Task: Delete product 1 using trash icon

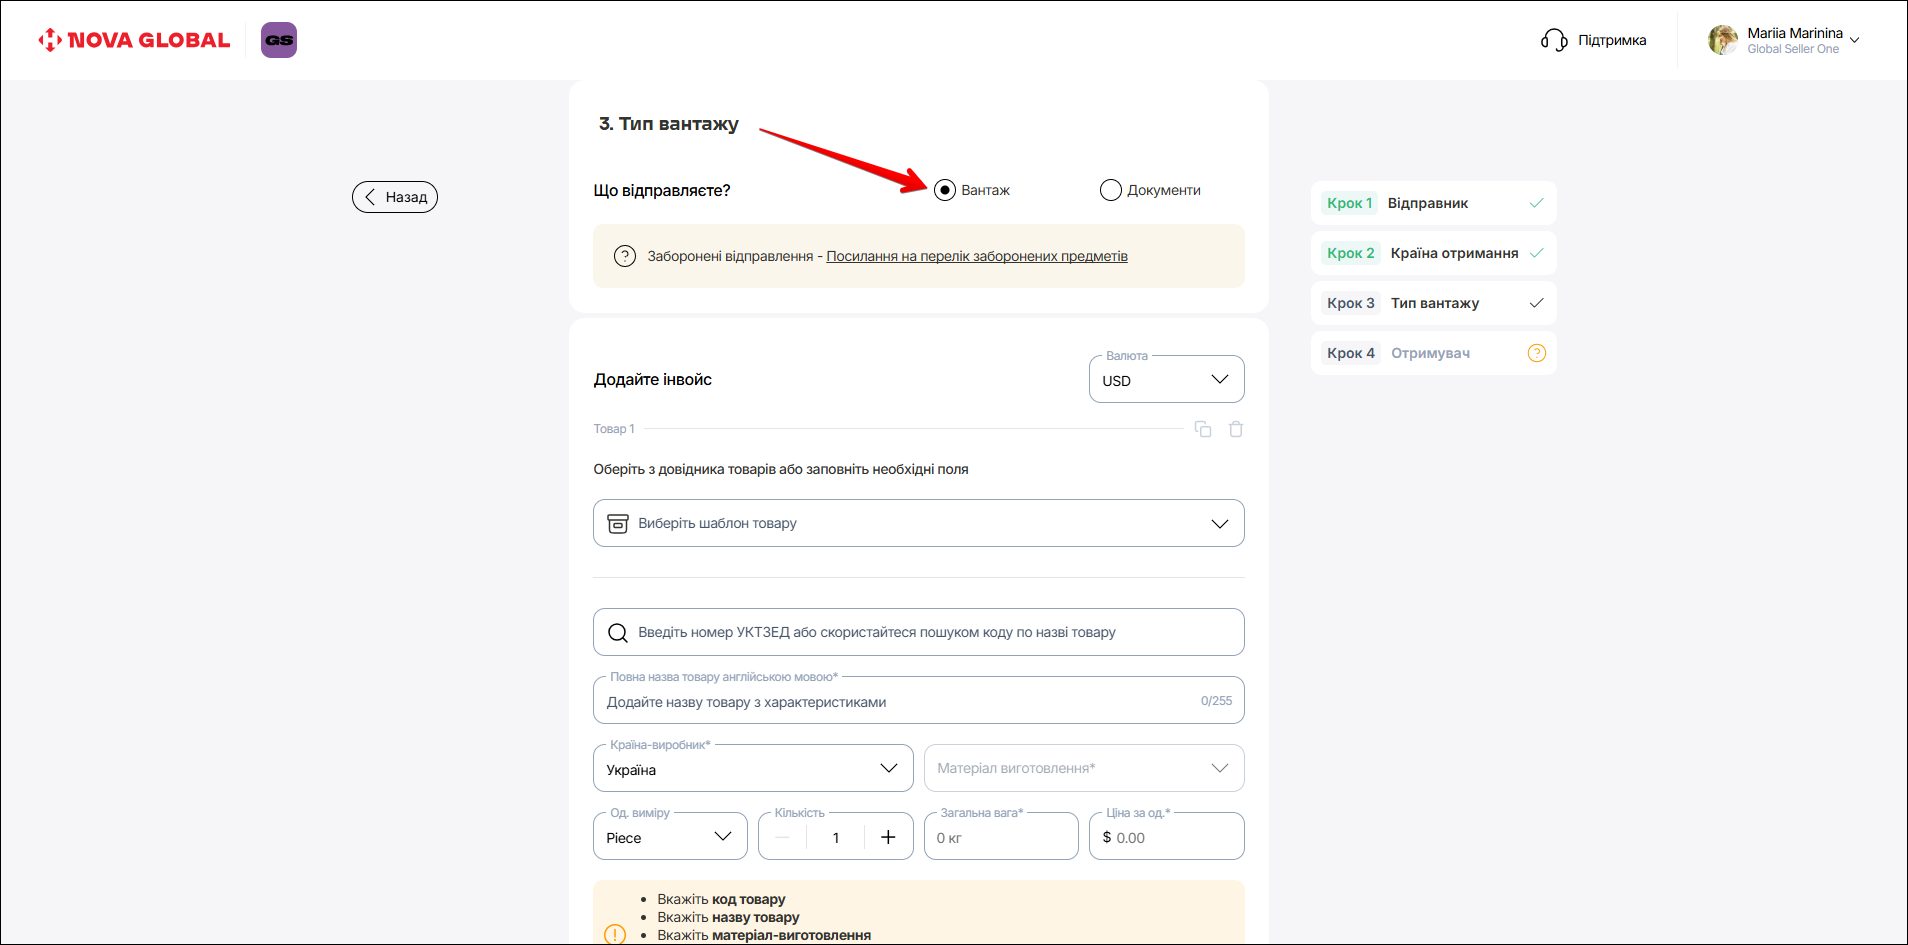Action: coord(1236,429)
